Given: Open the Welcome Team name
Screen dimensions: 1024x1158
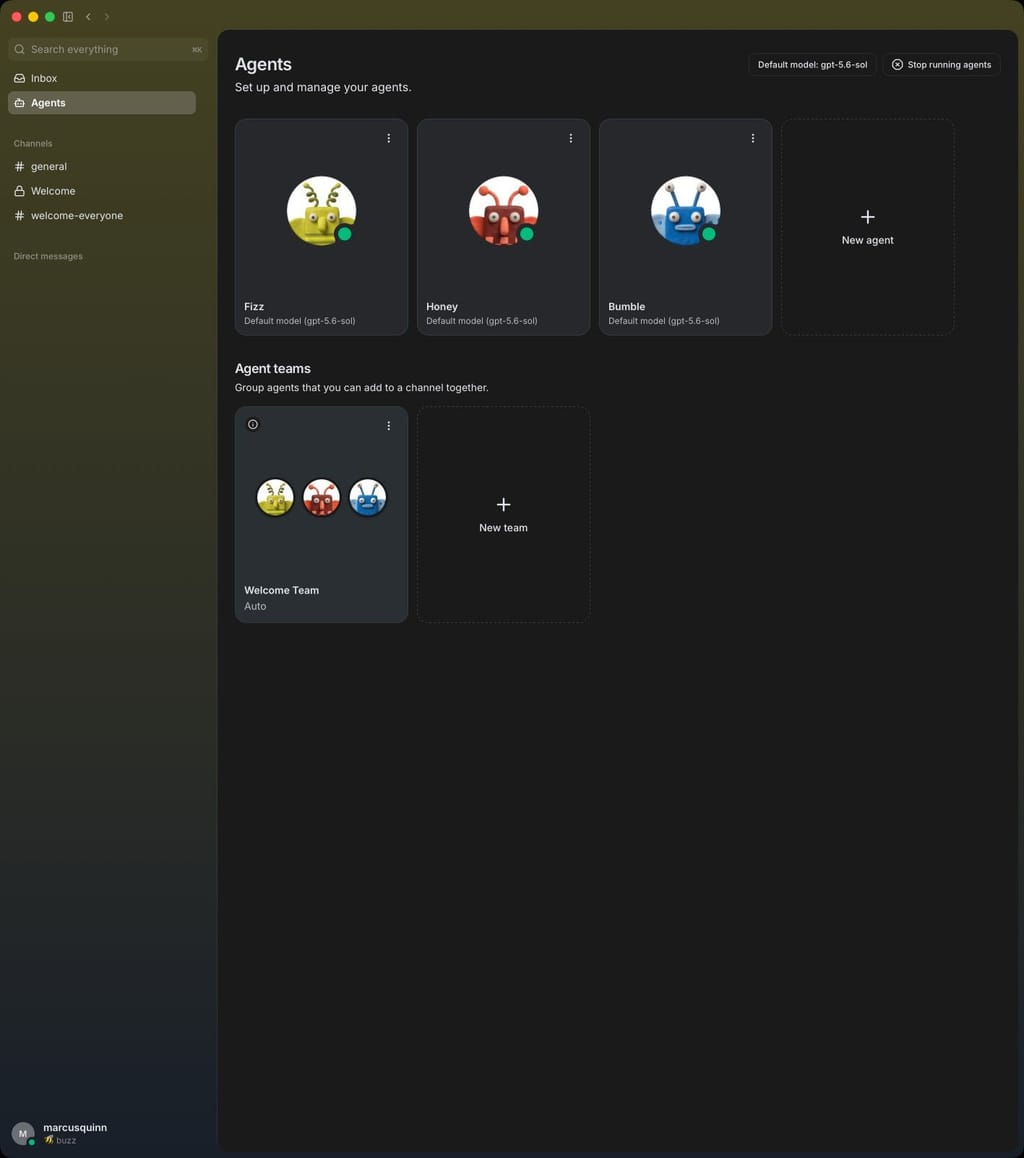Looking at the screenshot, I should coord(281,590).
